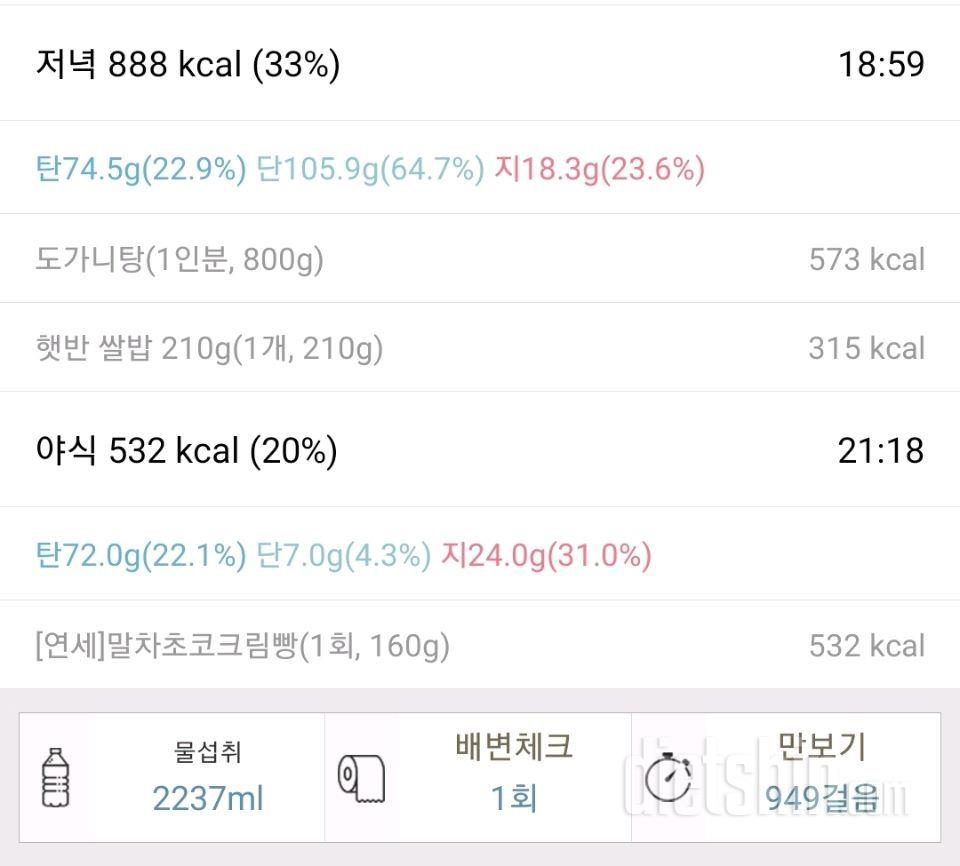Image resolution: width=960 pixels, height=866 pixels.
Task: Select the 햇반 쌀밥 210g entry
Action: 209,348
